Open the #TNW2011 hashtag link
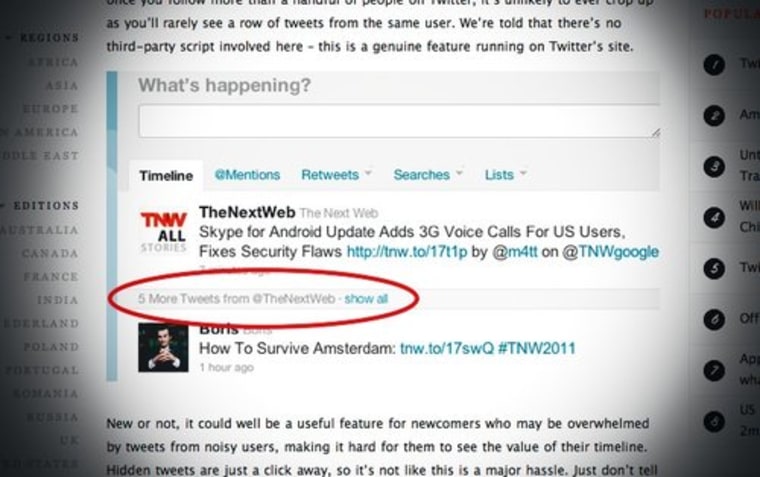 click(536, 348)
